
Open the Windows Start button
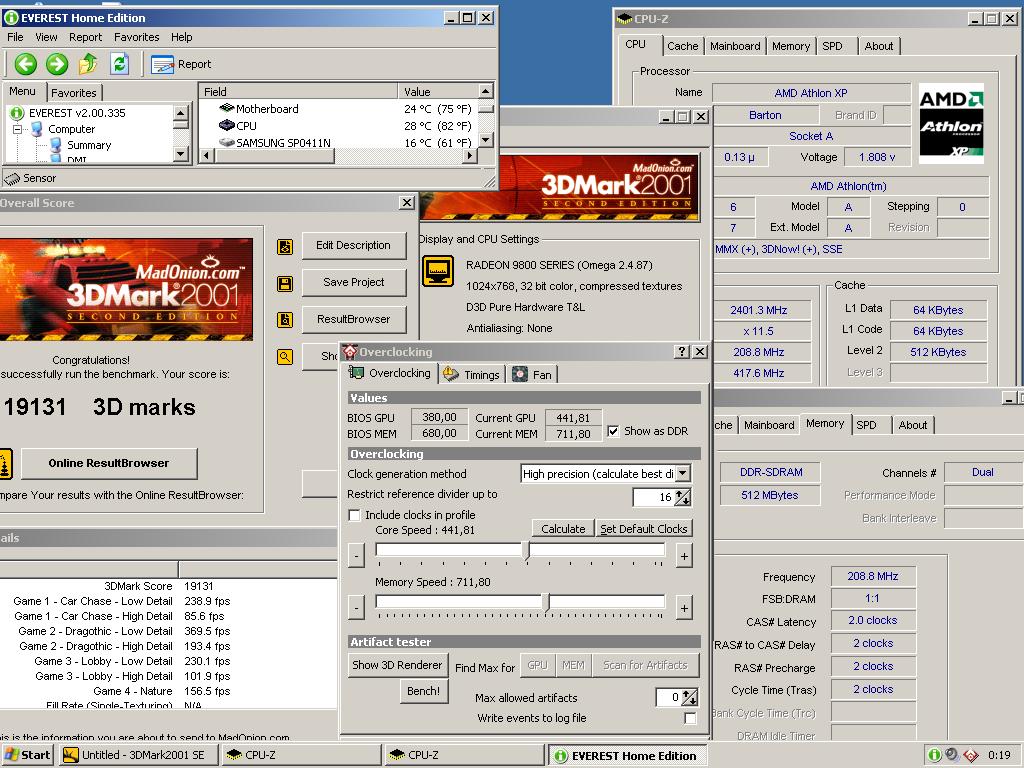tap(27, 755)
